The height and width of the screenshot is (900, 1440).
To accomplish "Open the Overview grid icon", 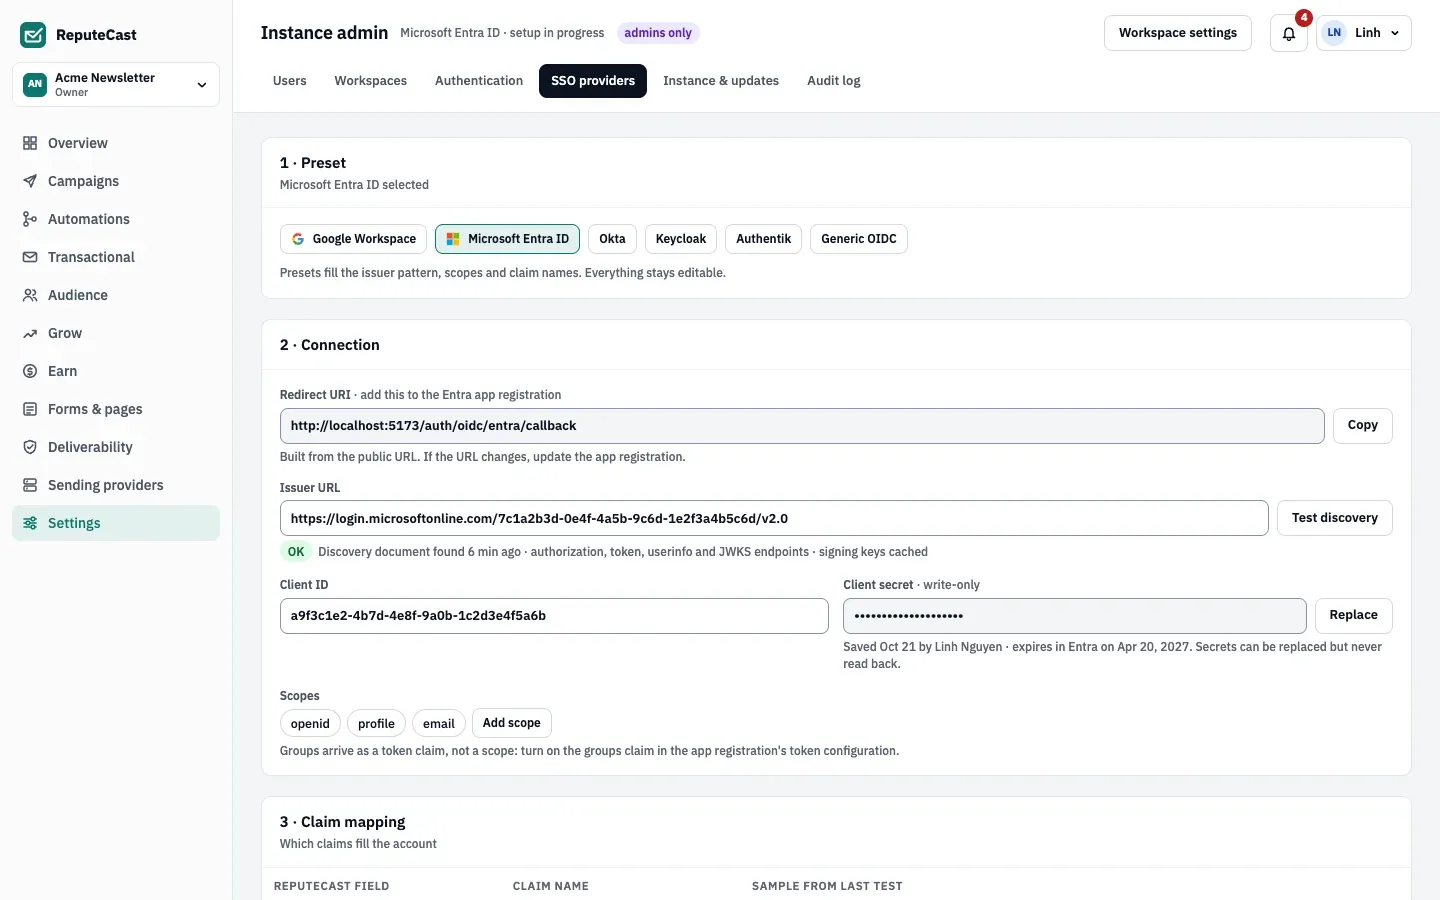I will click(x=30, y=143).
